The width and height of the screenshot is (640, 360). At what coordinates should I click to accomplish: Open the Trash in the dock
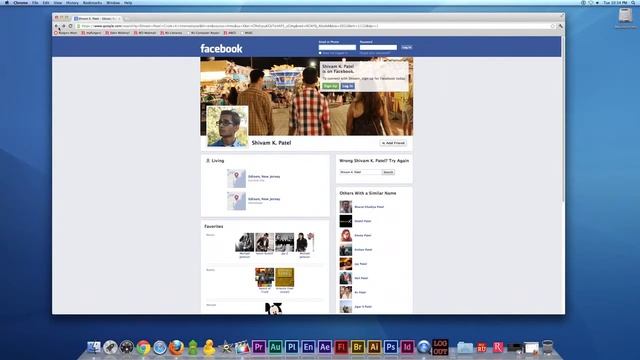point(548,348)
